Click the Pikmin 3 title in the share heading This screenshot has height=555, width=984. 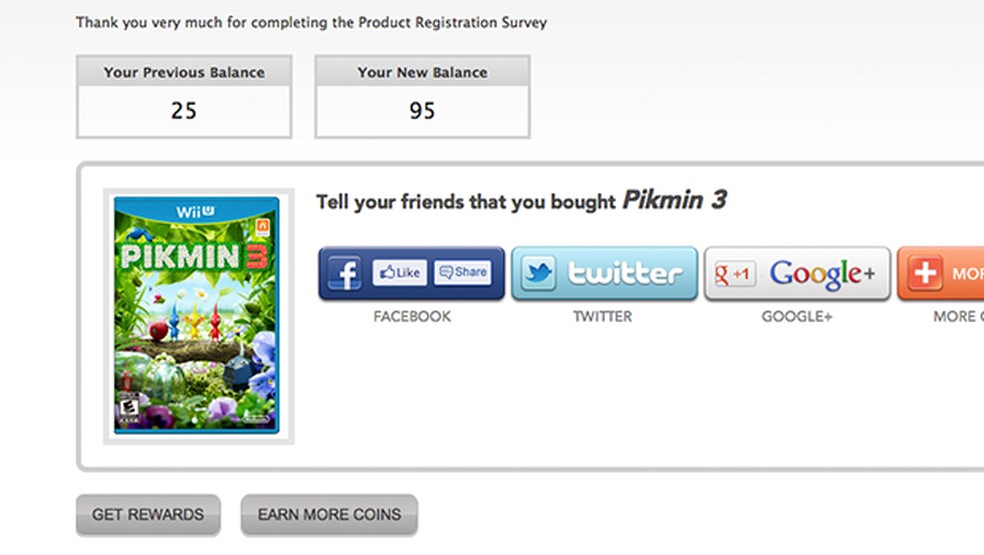pos(674,200)
